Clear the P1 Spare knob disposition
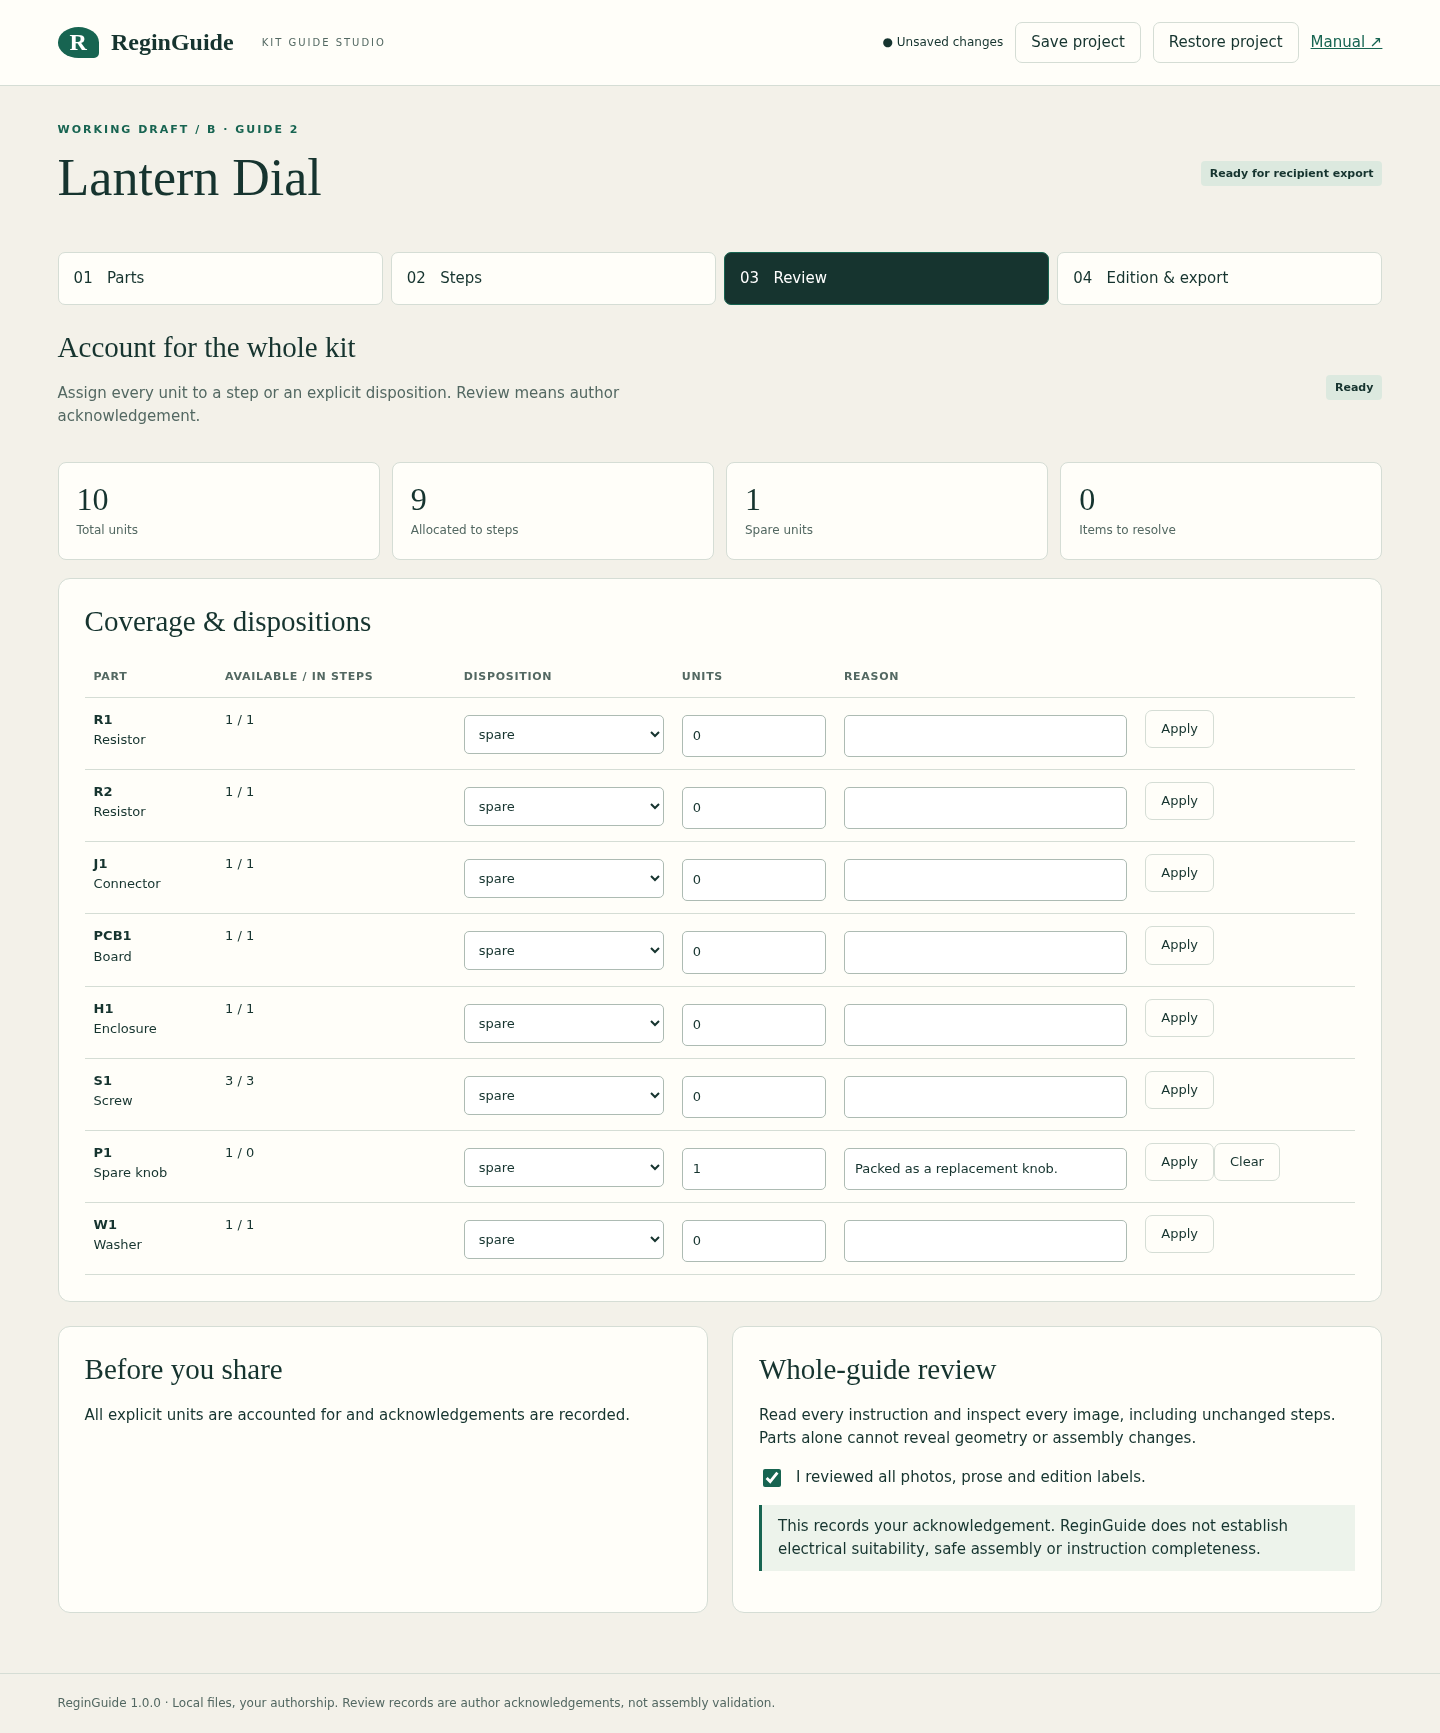The width and height of the screenshot is (1440, 1733). pos(1247,1162)
